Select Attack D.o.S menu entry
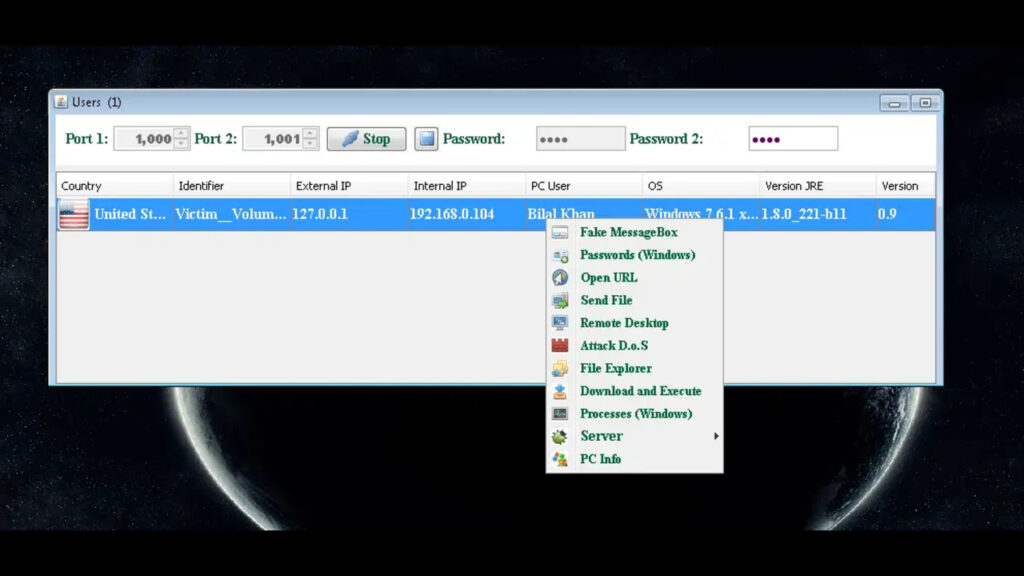1024x576 pixels. coord(634,345)
